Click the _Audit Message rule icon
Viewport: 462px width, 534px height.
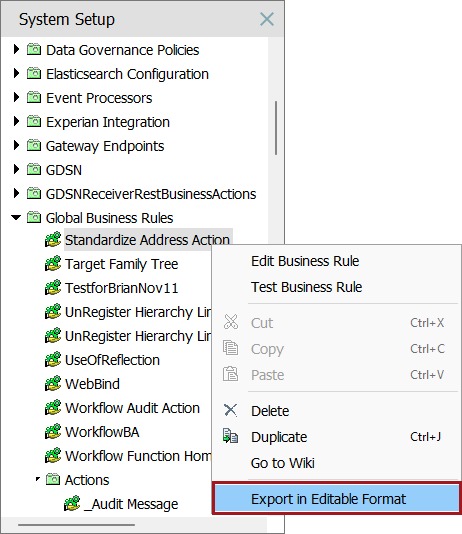click(72, 503)
